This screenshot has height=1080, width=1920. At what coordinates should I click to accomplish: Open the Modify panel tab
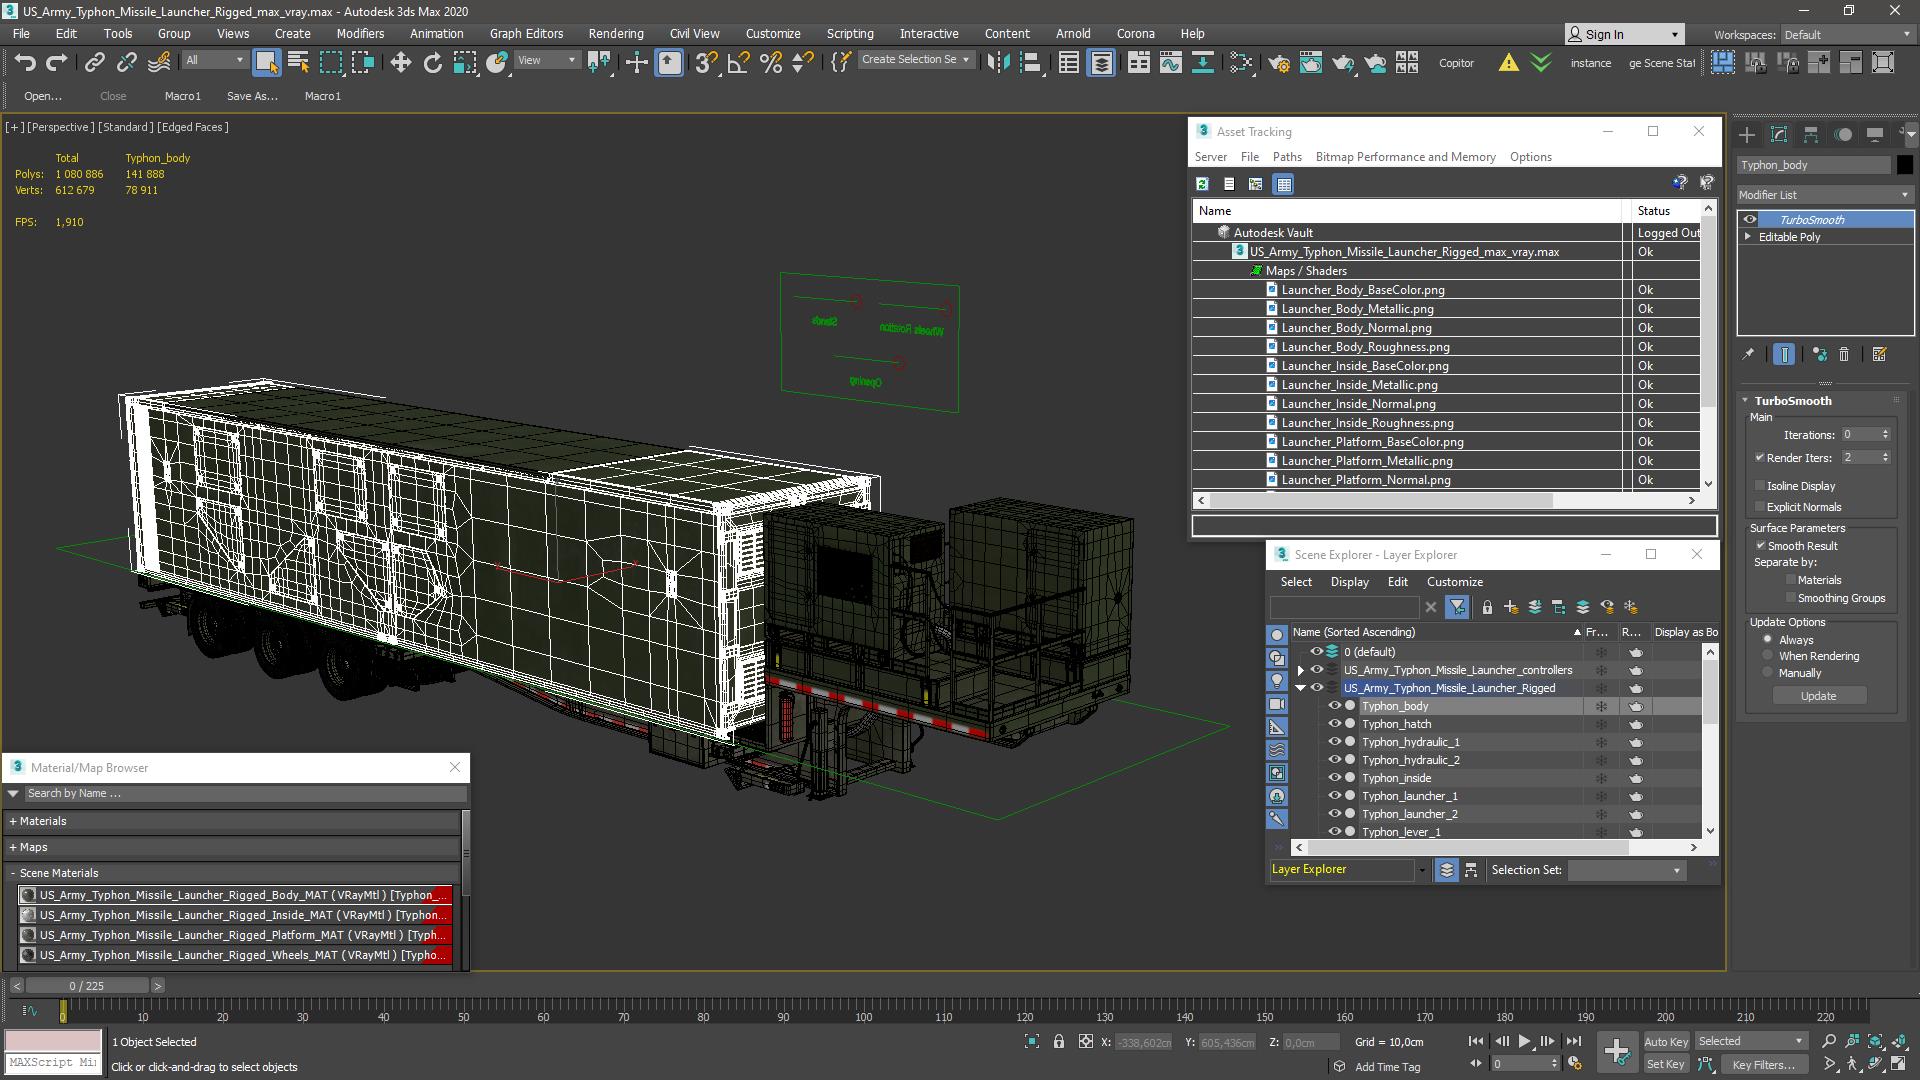point(1778,134)
